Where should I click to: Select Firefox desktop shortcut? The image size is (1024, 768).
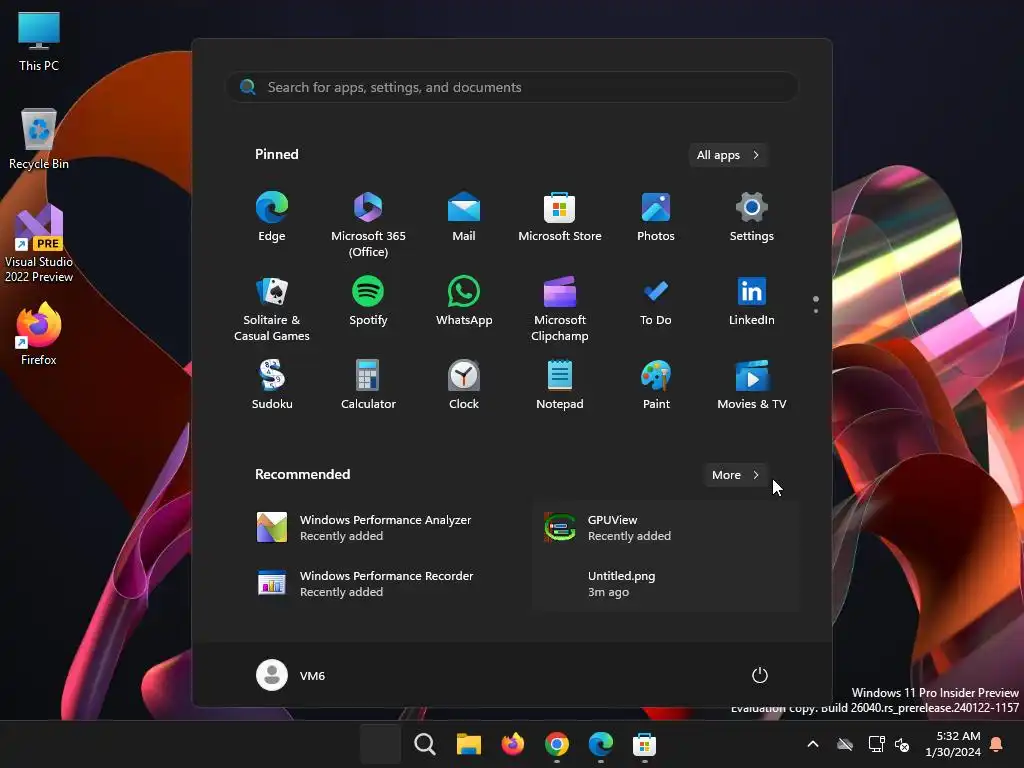tap(39, 334)
